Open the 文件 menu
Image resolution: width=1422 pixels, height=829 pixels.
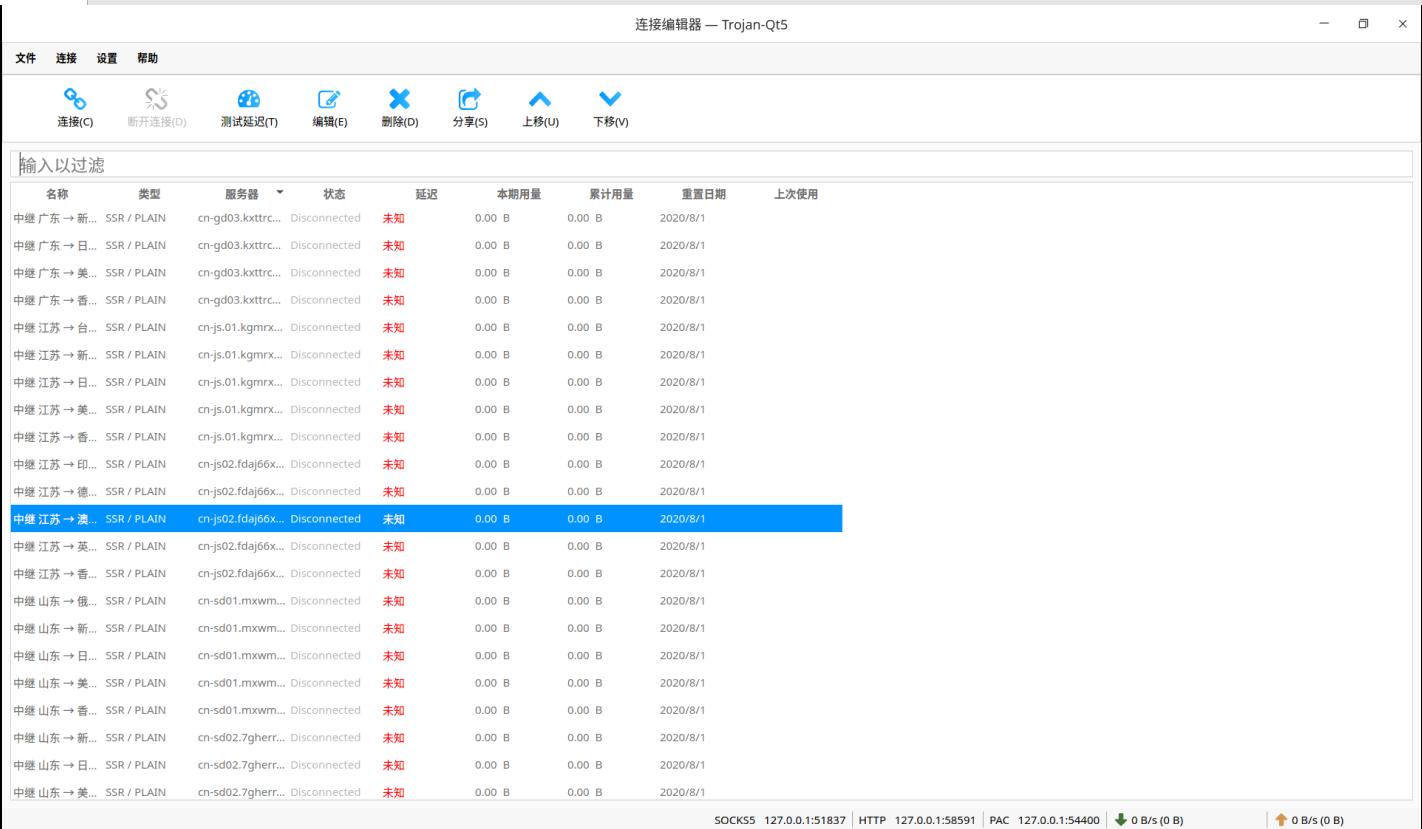26,59
